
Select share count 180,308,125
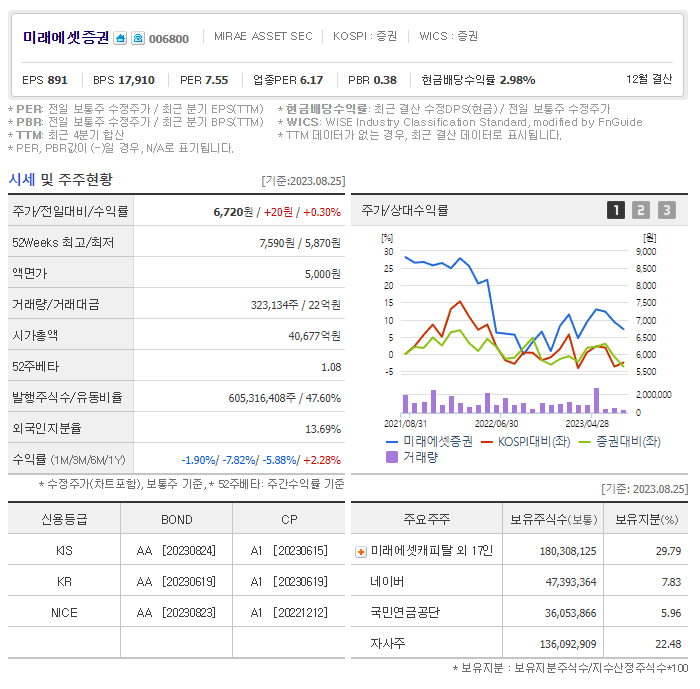click(568, 551)
